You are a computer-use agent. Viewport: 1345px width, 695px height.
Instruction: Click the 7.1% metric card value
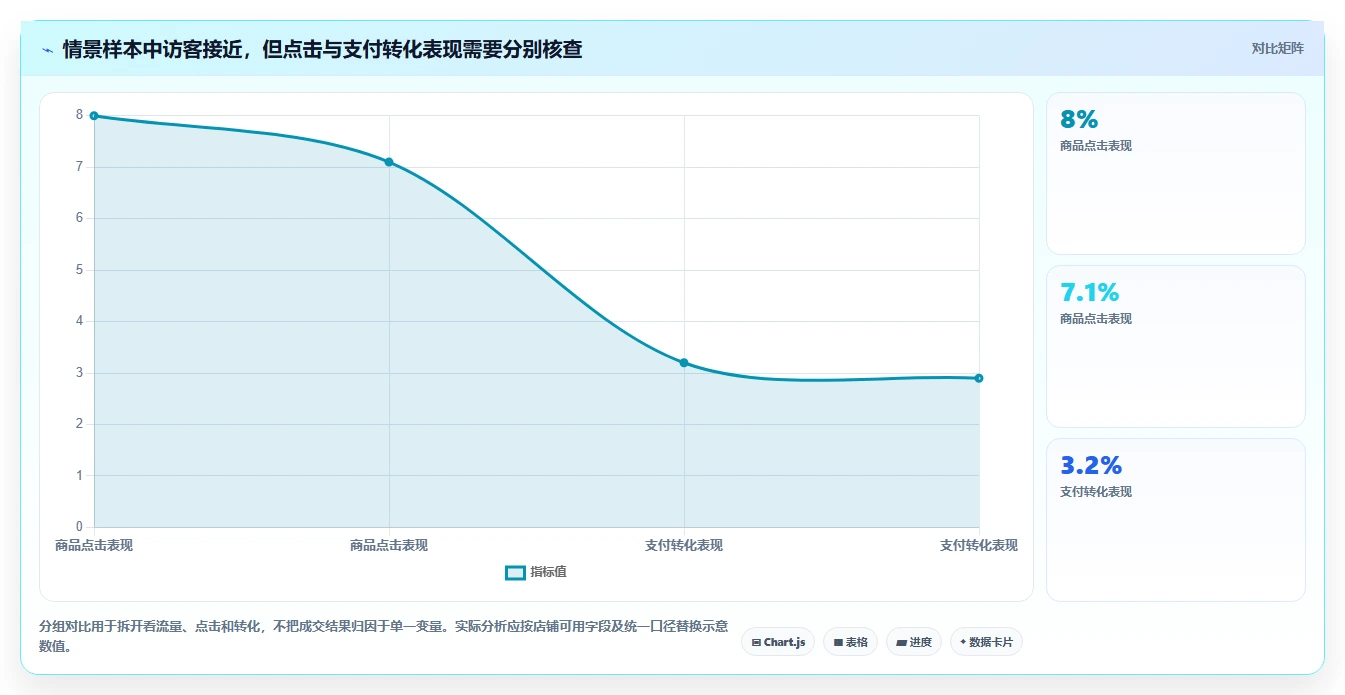click(1089, 292)
